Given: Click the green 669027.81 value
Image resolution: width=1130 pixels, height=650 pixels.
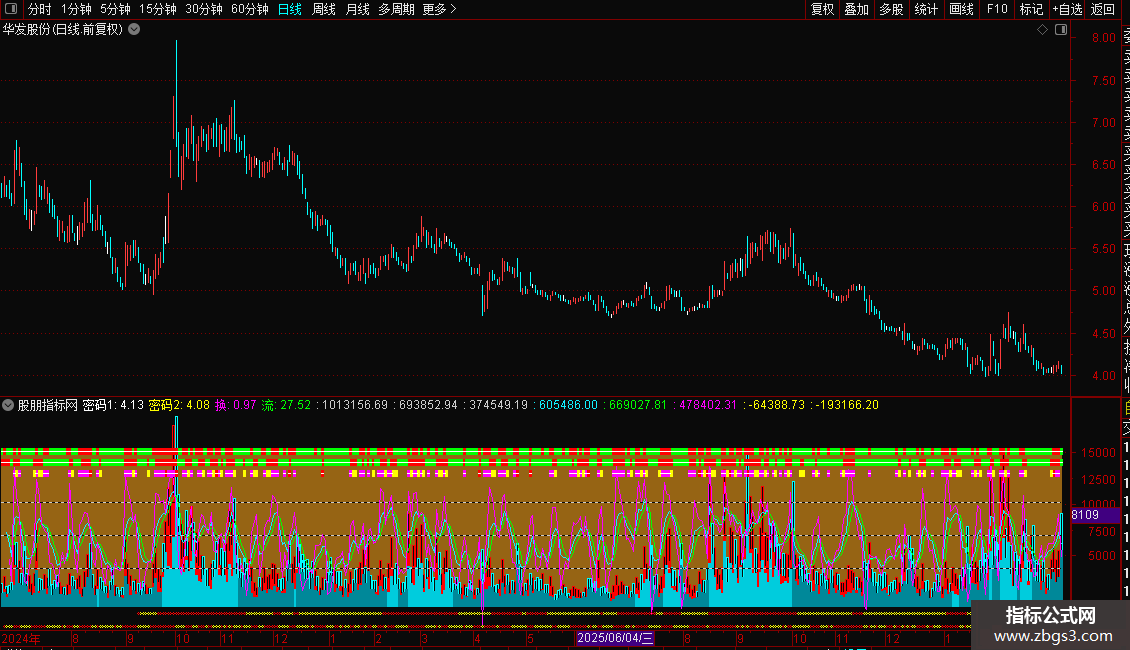Looking at the screenshot, I should pos(639,405).
